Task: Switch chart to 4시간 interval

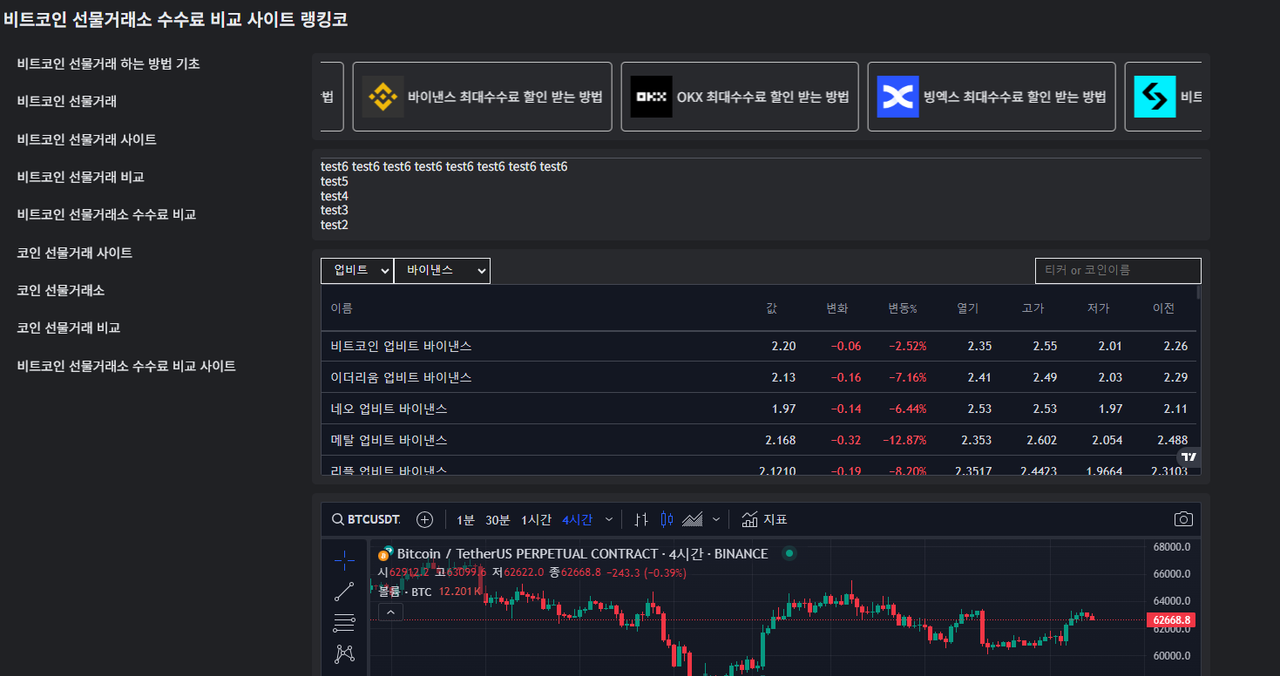Action: tap(577, 520)
